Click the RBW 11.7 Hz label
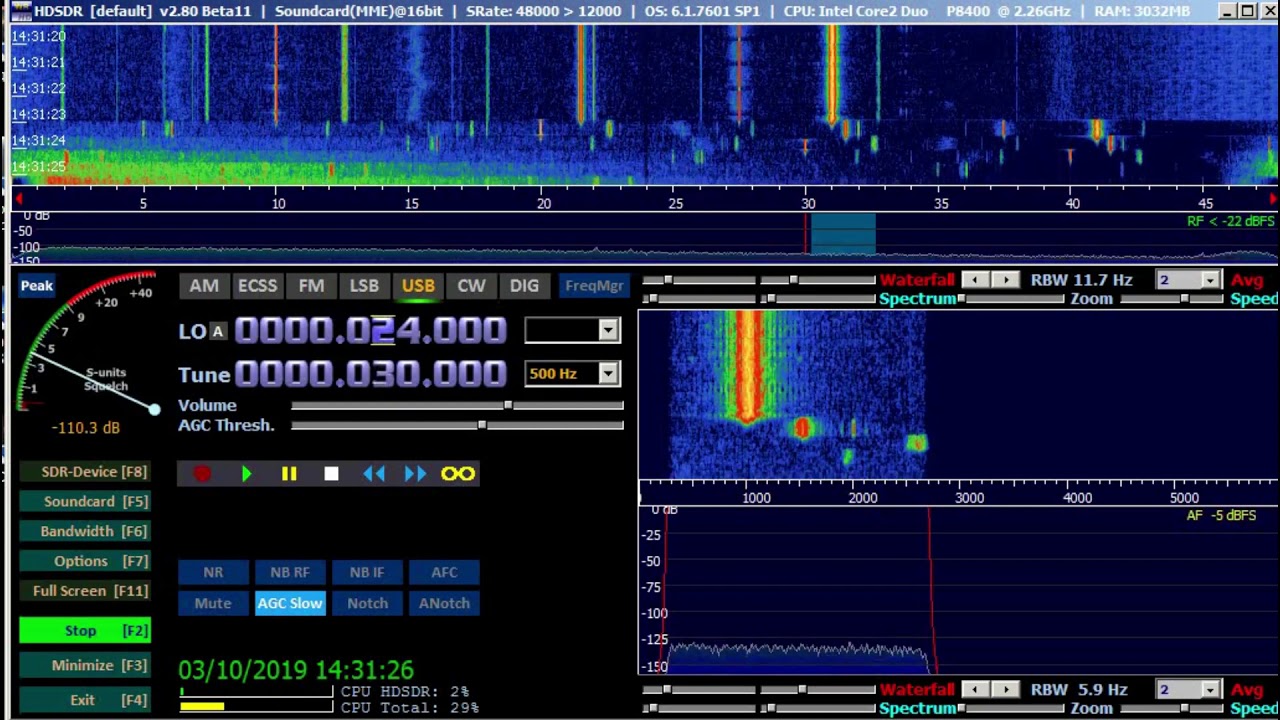 1082,280
